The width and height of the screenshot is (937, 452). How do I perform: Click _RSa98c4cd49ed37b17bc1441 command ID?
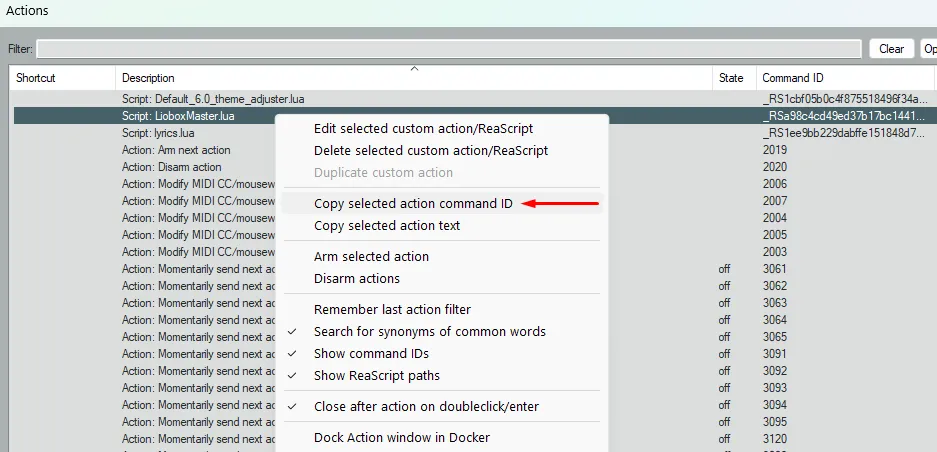click(x=844, y=116)
